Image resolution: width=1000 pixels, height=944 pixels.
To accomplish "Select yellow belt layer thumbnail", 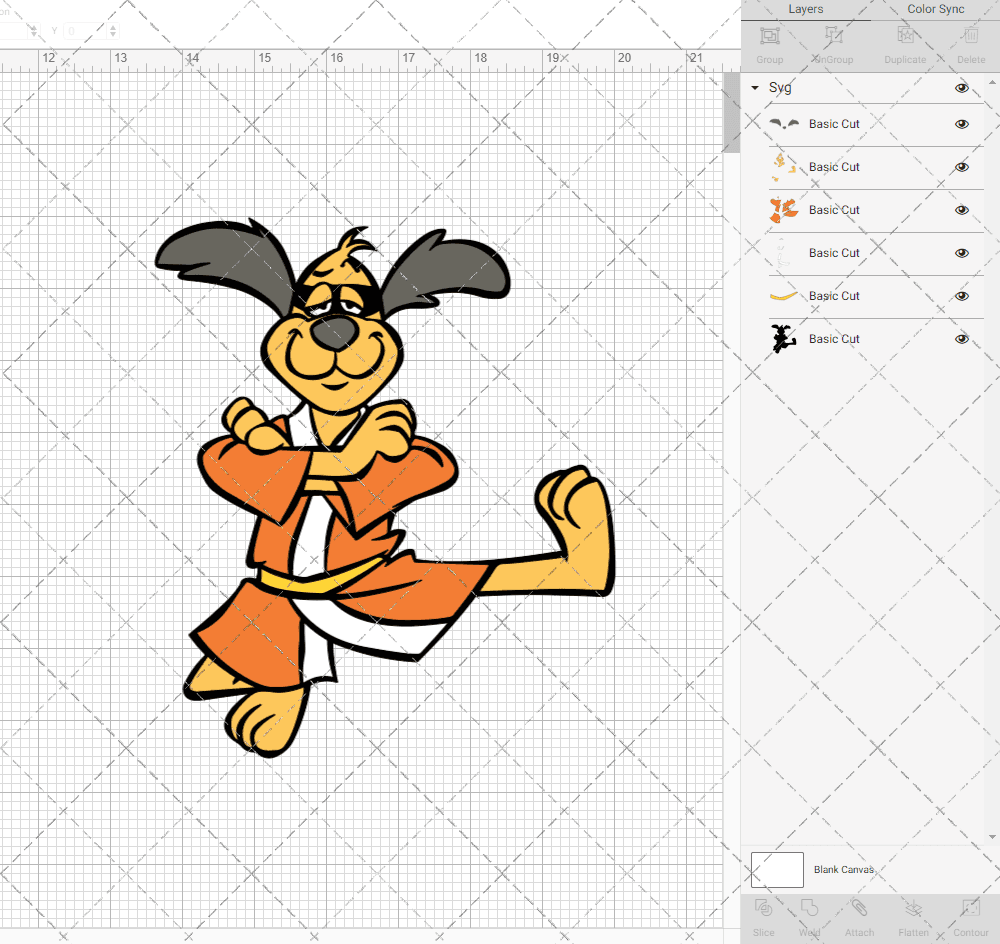I will [x=784, y=296].
